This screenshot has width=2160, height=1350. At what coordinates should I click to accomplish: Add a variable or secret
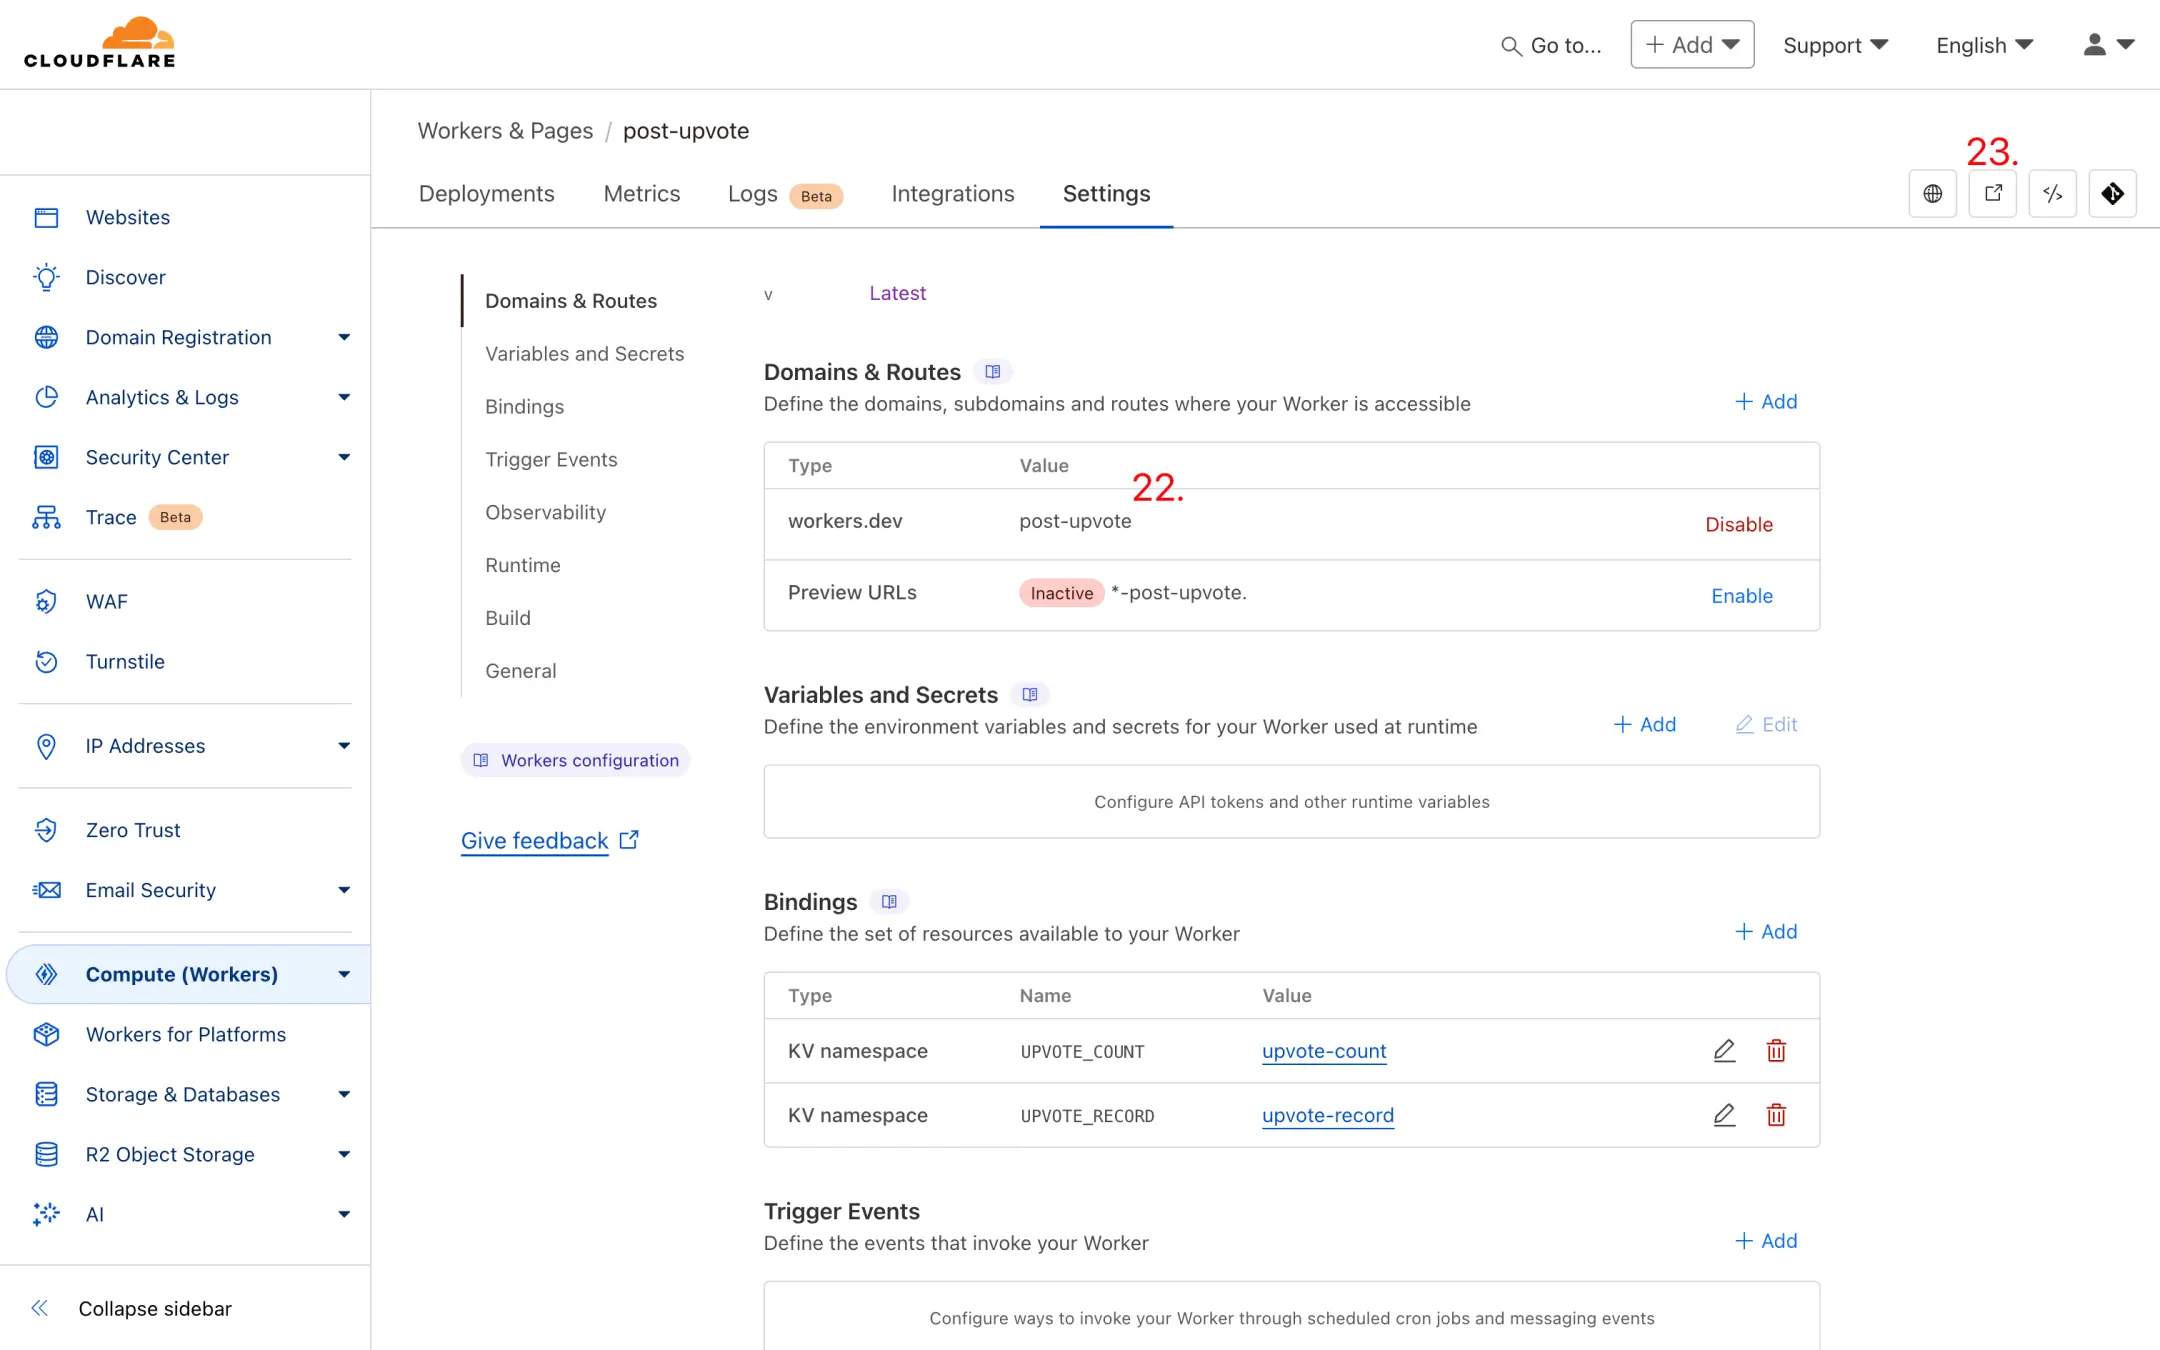pyautogui.click(x=1644, y=725)
